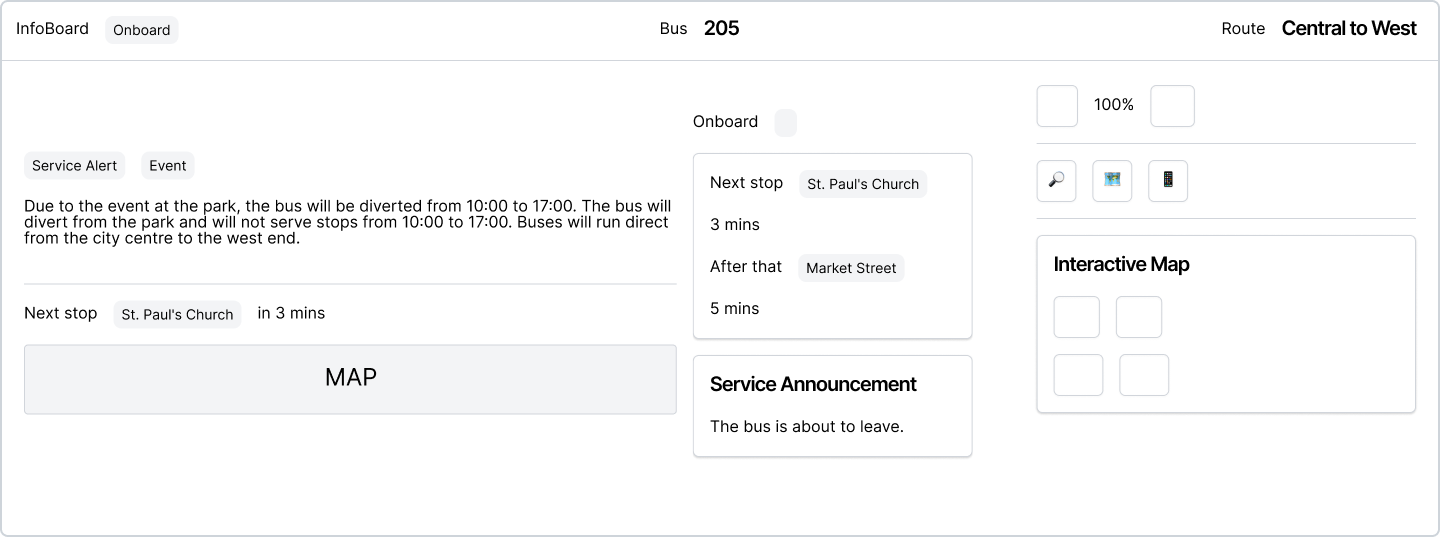Click the top-right Interactive Map control button
The image size is (1440, 537).
coord(1139,317)
